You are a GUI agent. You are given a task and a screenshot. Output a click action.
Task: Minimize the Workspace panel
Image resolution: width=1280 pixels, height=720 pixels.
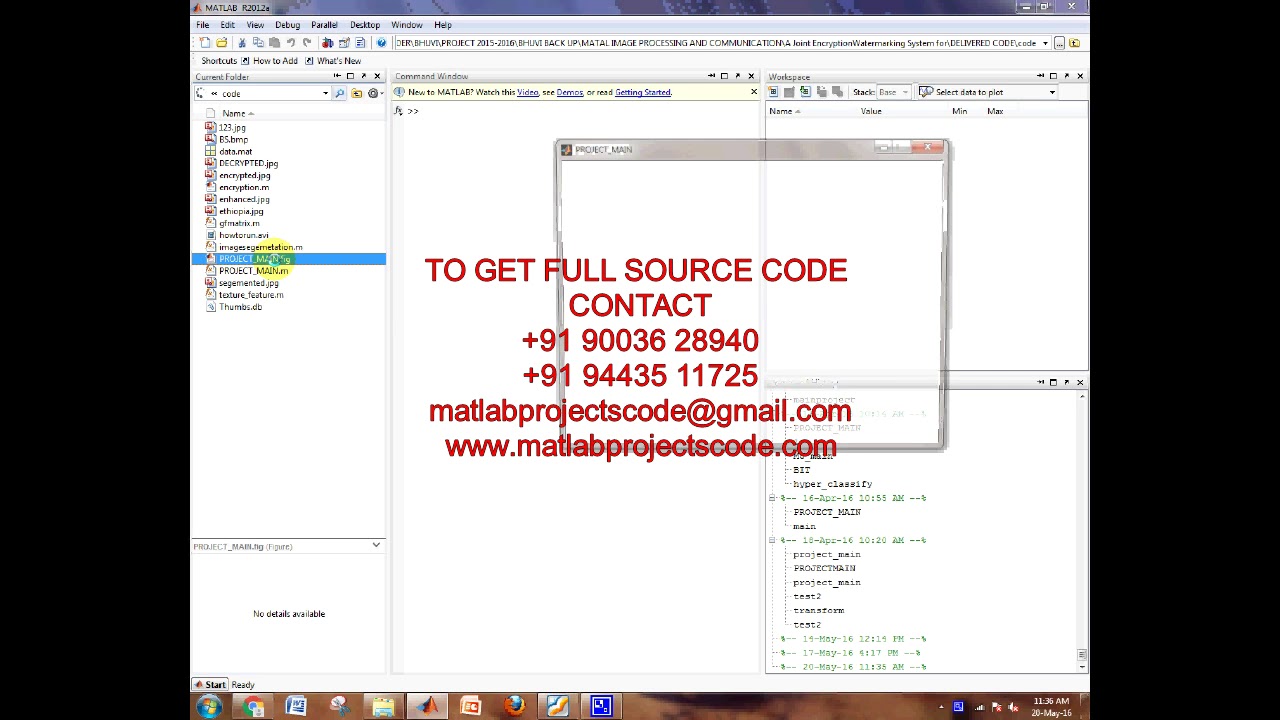pos(1040,76)
